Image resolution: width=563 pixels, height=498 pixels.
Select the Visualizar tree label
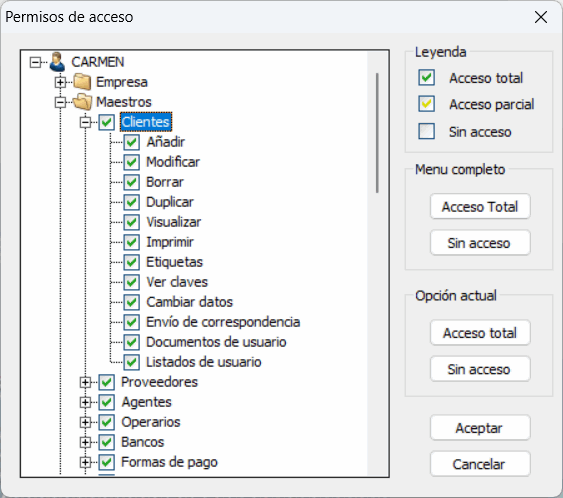coord(173,222)
